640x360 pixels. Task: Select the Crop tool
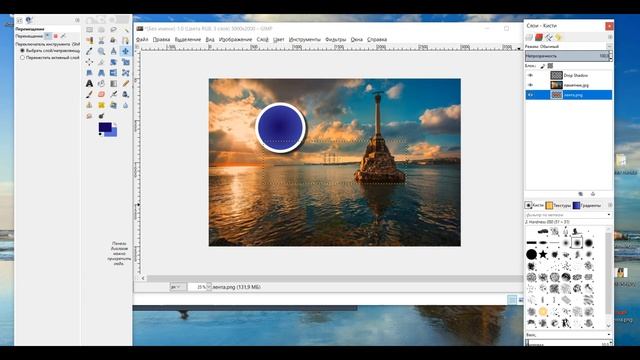point(101,62)
